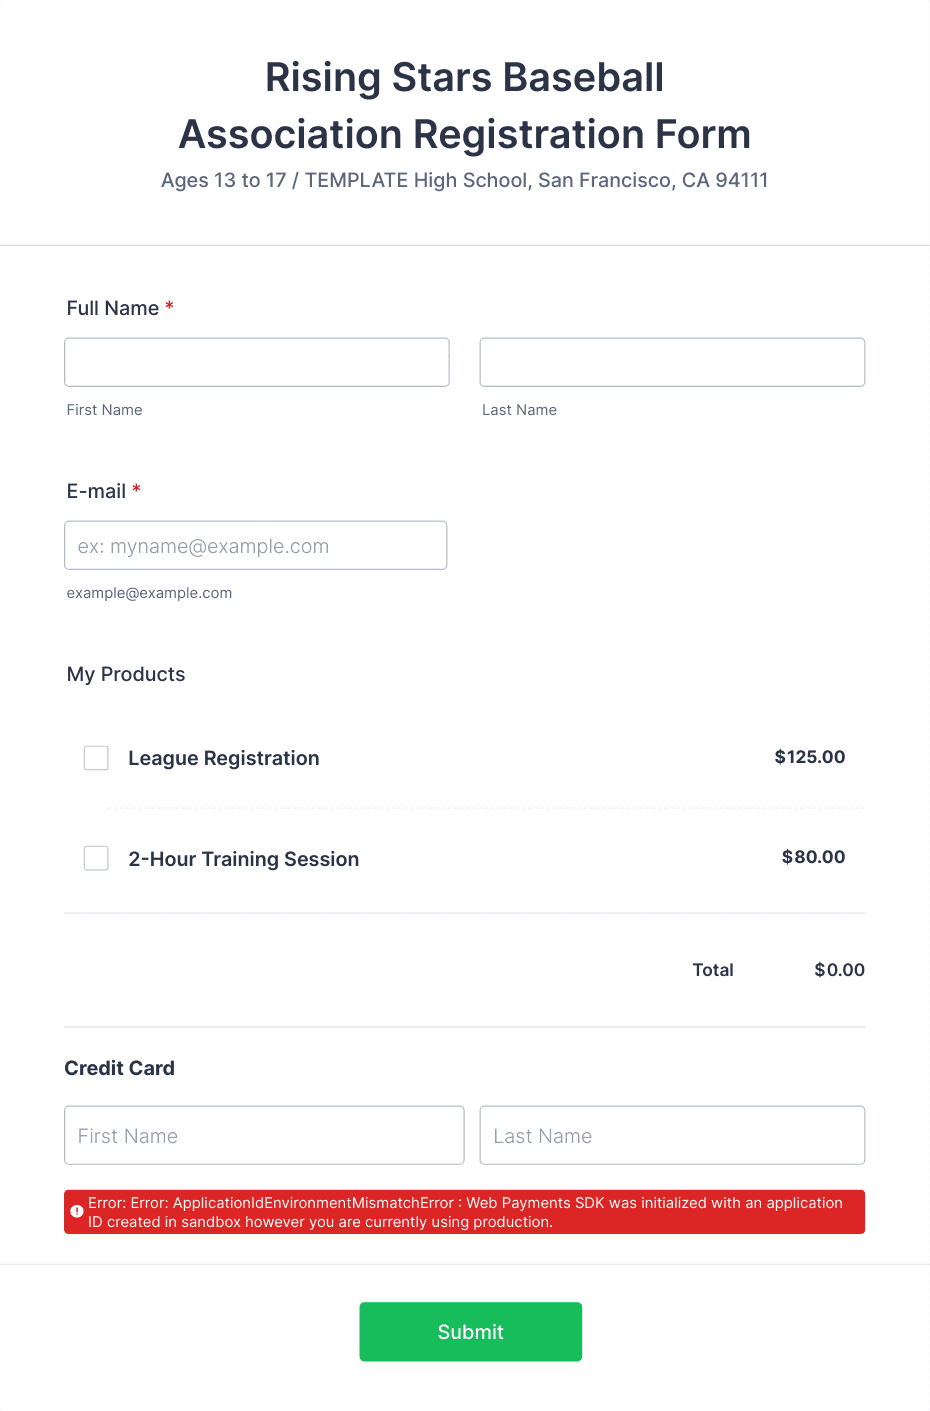Select the E-mail input box
Image resolution: width=930 pixels, height=1411 pixels.
pos(256,546)
